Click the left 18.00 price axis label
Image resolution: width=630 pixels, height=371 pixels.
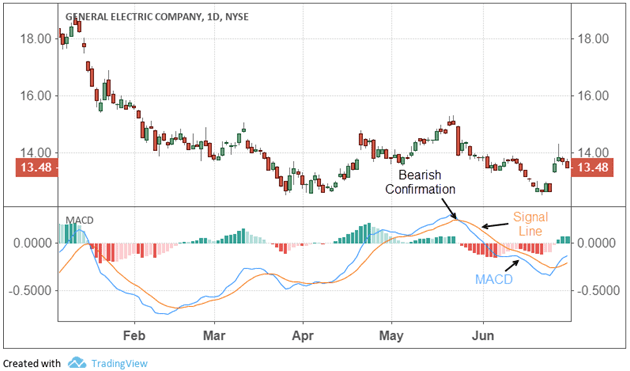tap(36, 39)
